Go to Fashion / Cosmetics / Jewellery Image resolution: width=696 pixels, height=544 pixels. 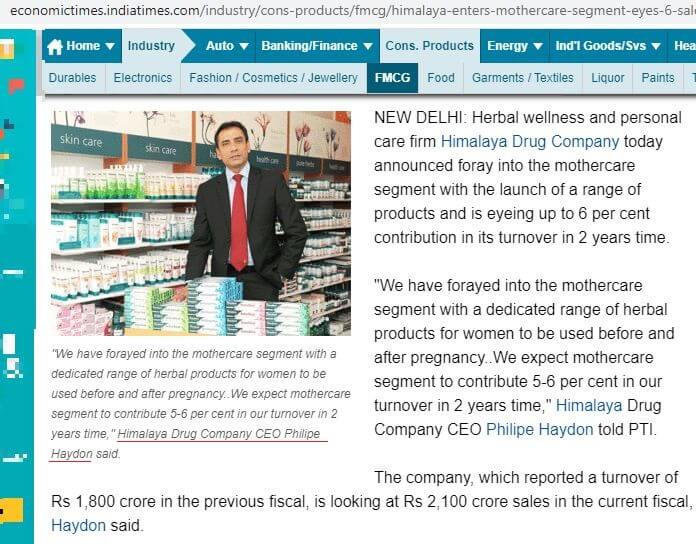coord(273,78)
